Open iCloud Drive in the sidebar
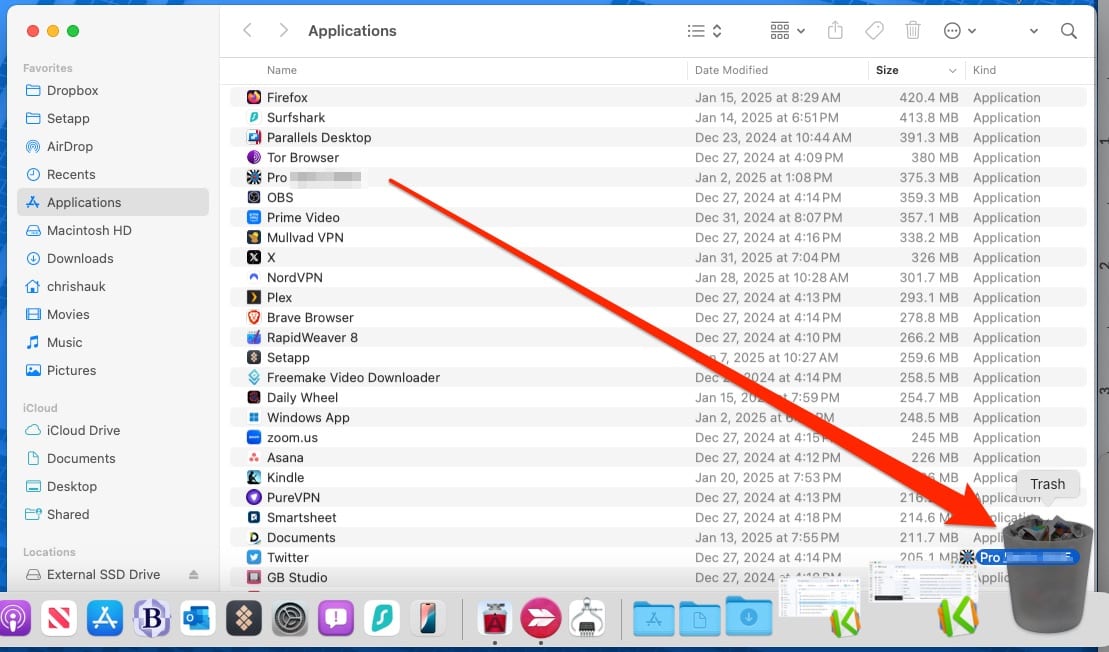This screenshot has height=652, width=1109. [113, 430]
